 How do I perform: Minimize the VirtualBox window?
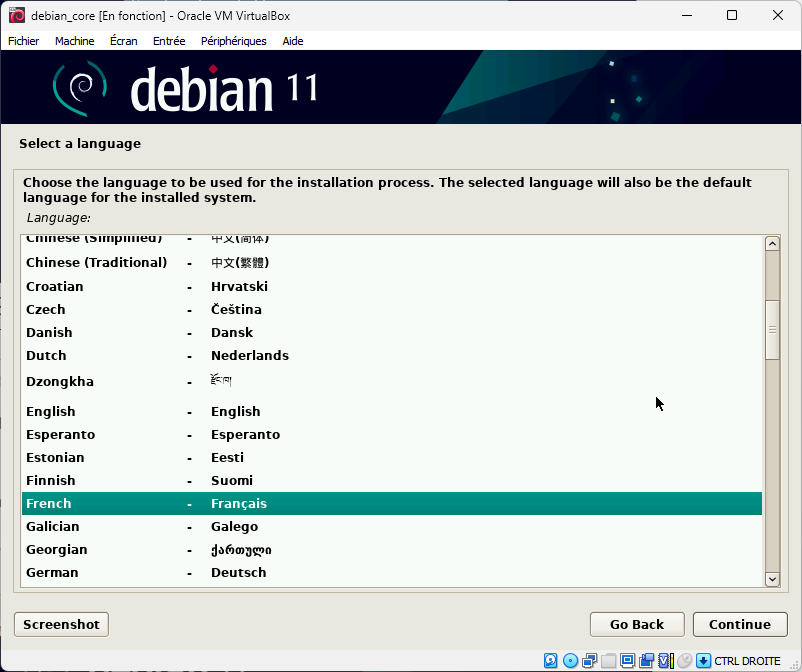coord(687,15)
